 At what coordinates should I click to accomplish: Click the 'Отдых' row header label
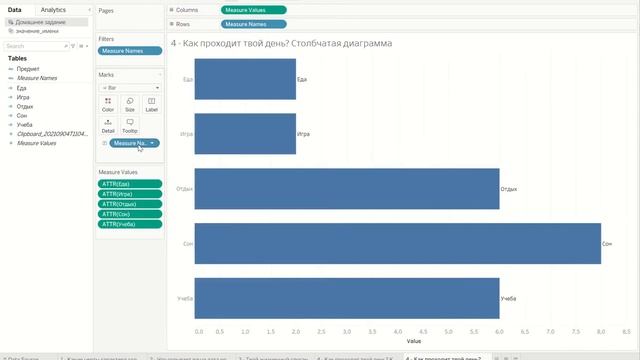tap(184, 189)
